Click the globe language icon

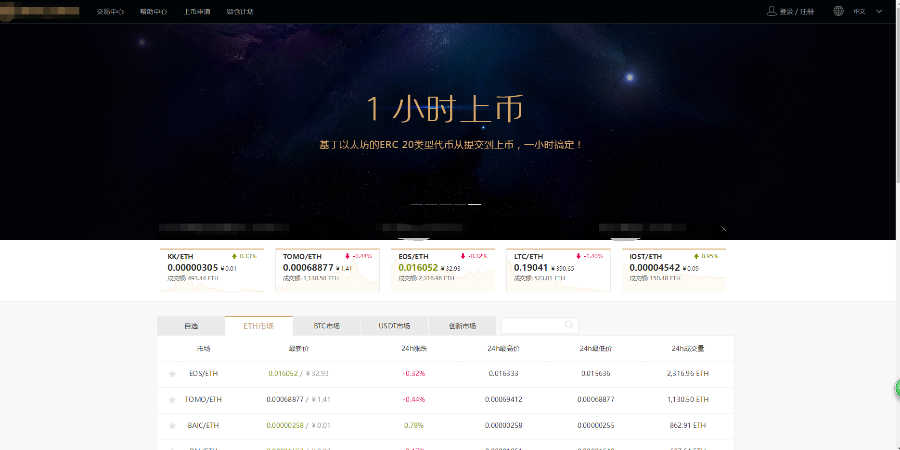pos(838,11)
